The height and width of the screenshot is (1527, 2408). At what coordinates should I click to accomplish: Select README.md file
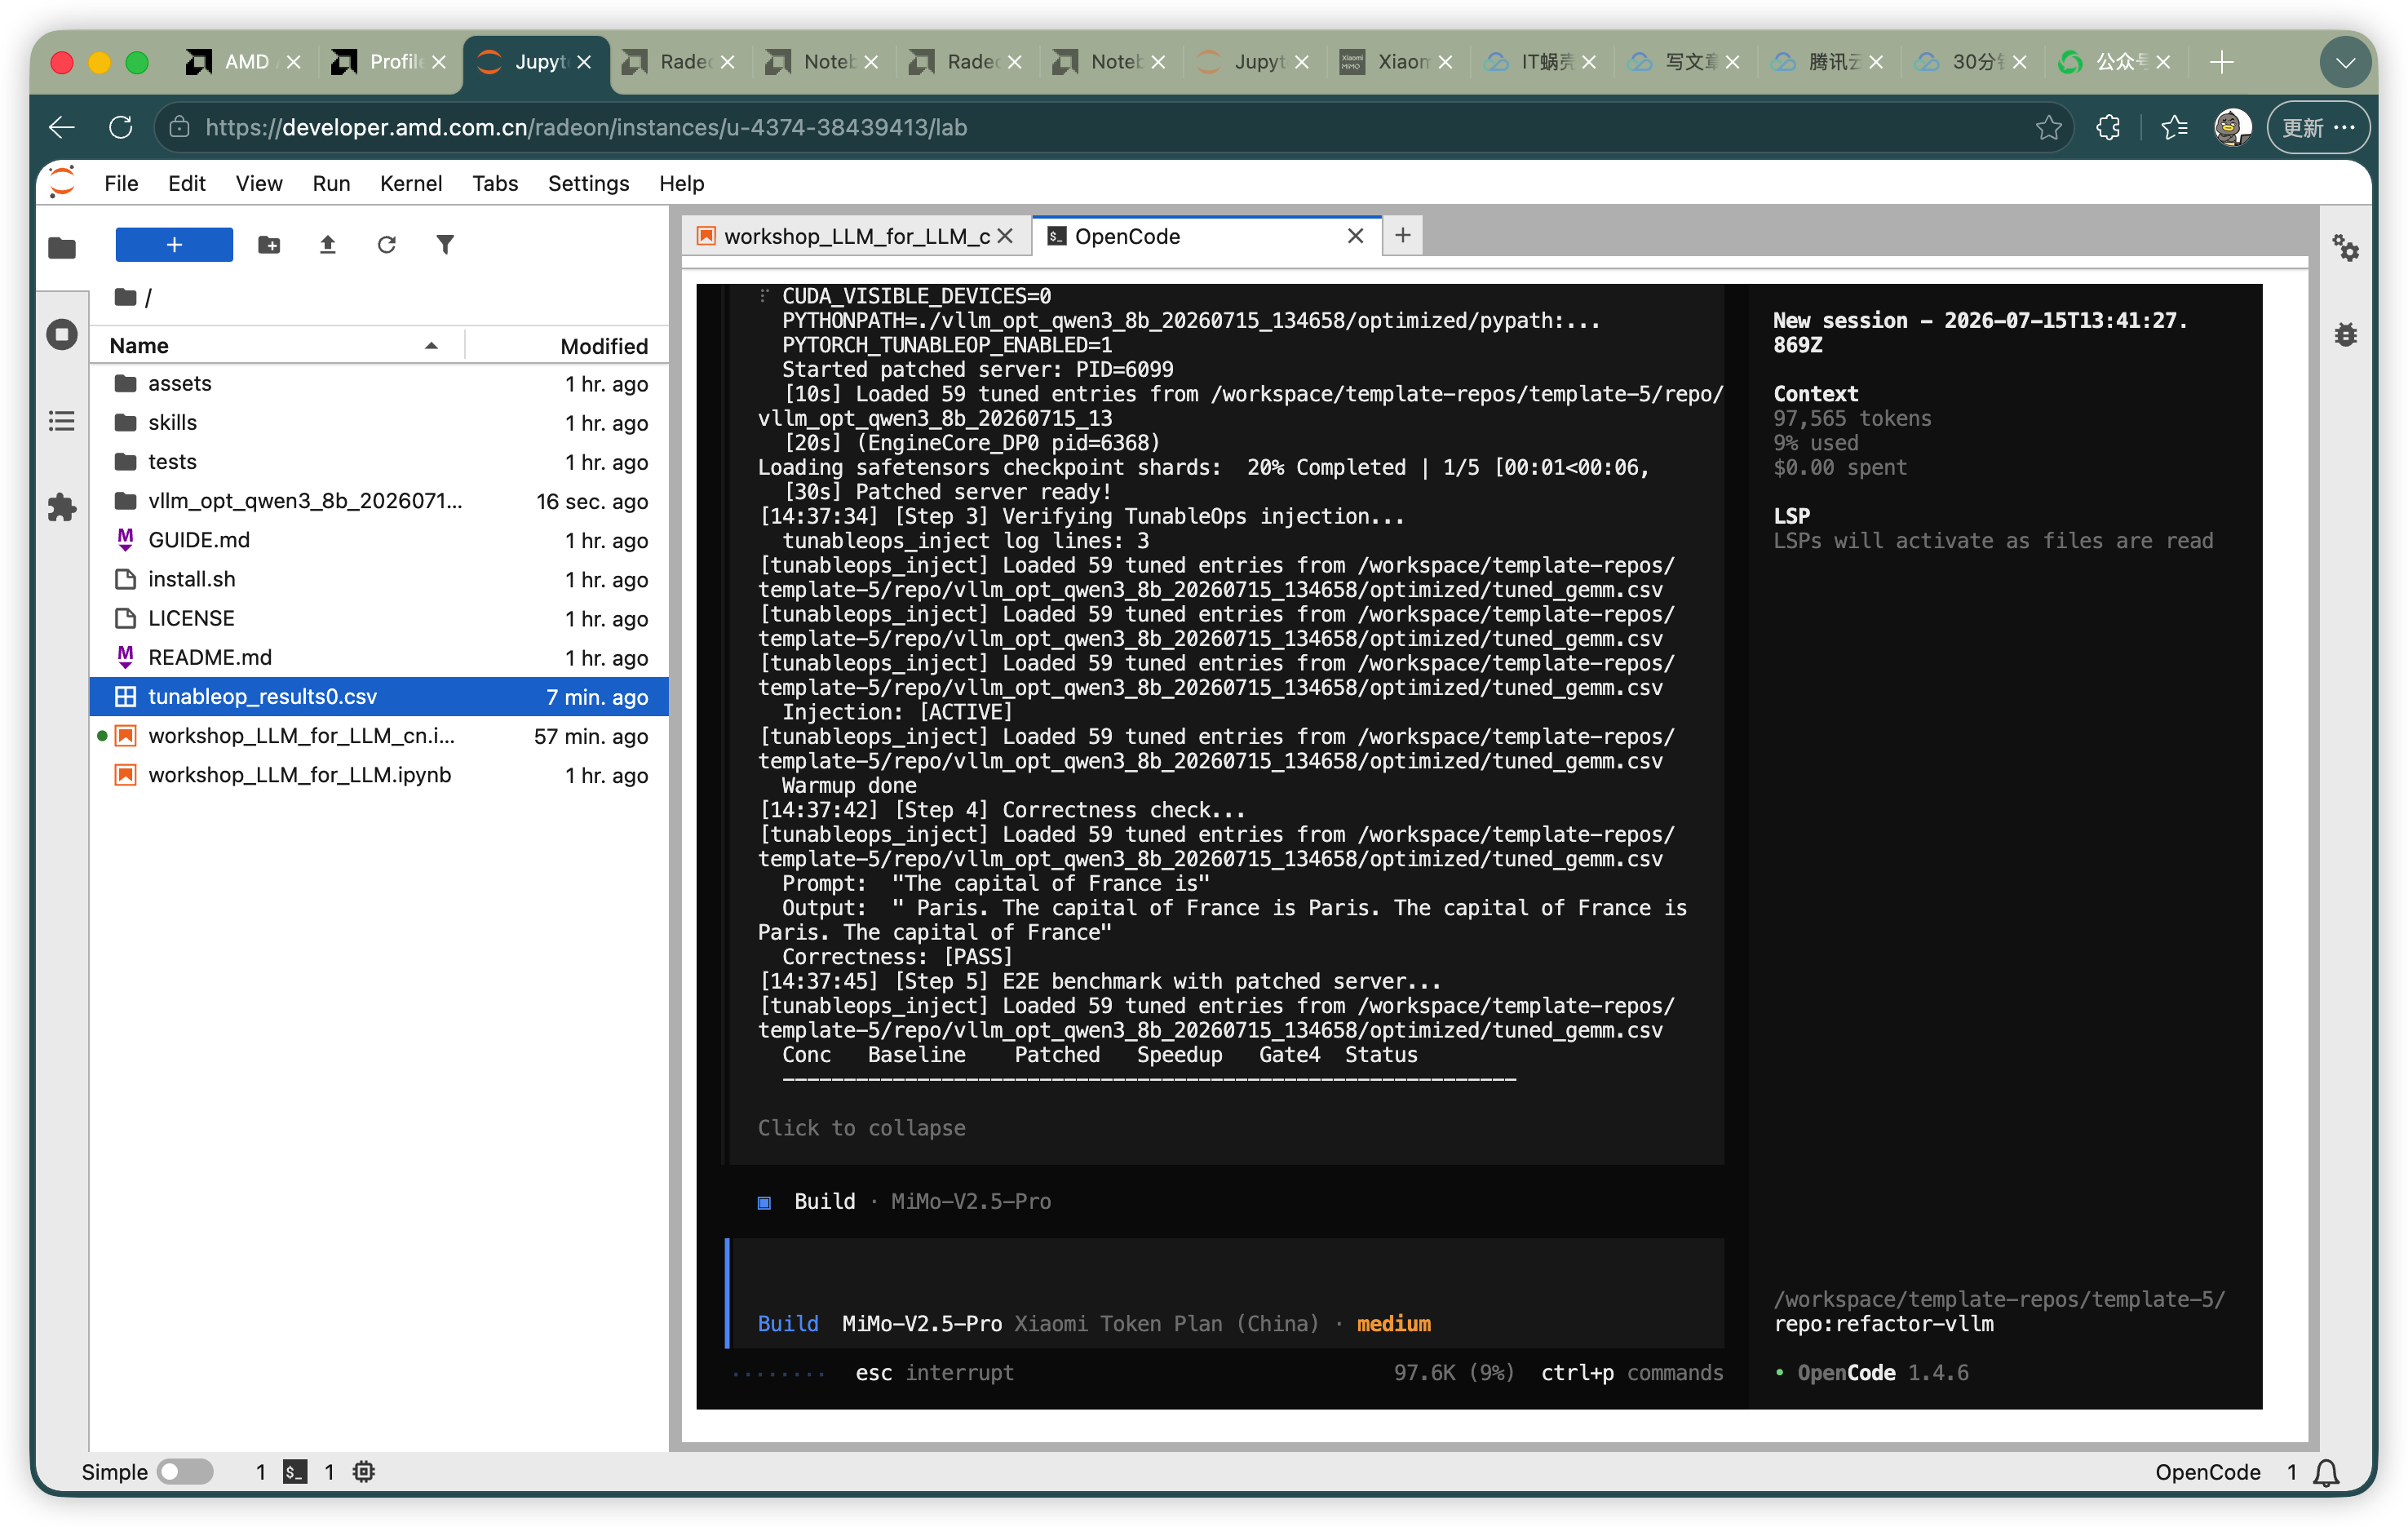379,657
